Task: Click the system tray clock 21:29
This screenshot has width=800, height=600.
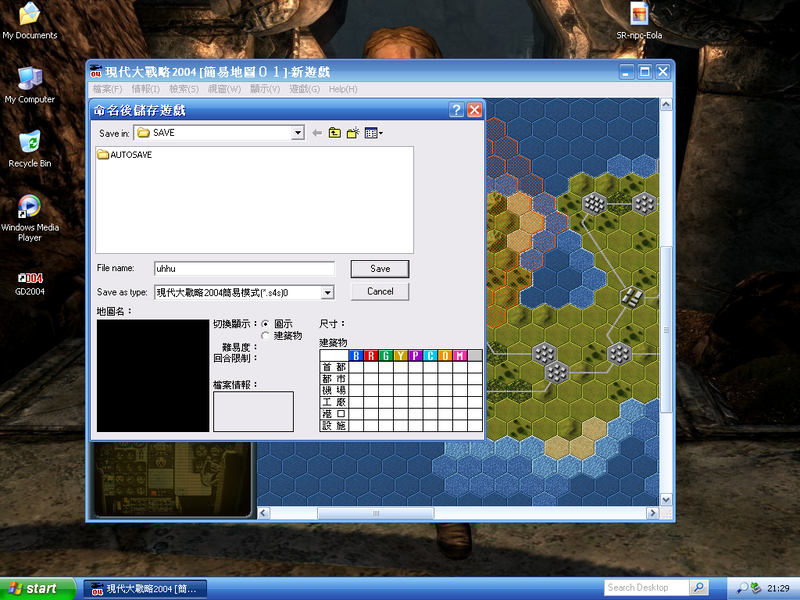Action: click(778, 588)
